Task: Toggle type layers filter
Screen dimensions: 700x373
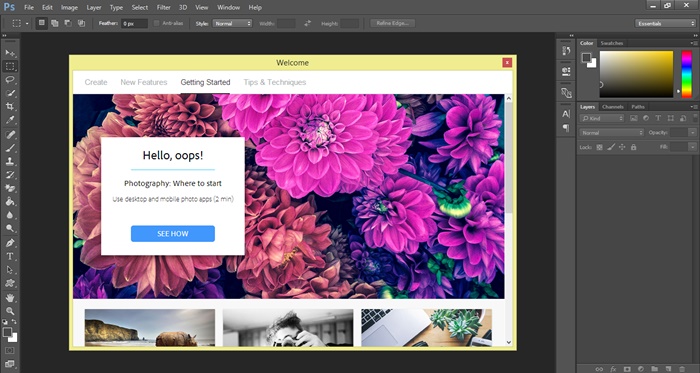Action: pos(658,118)
